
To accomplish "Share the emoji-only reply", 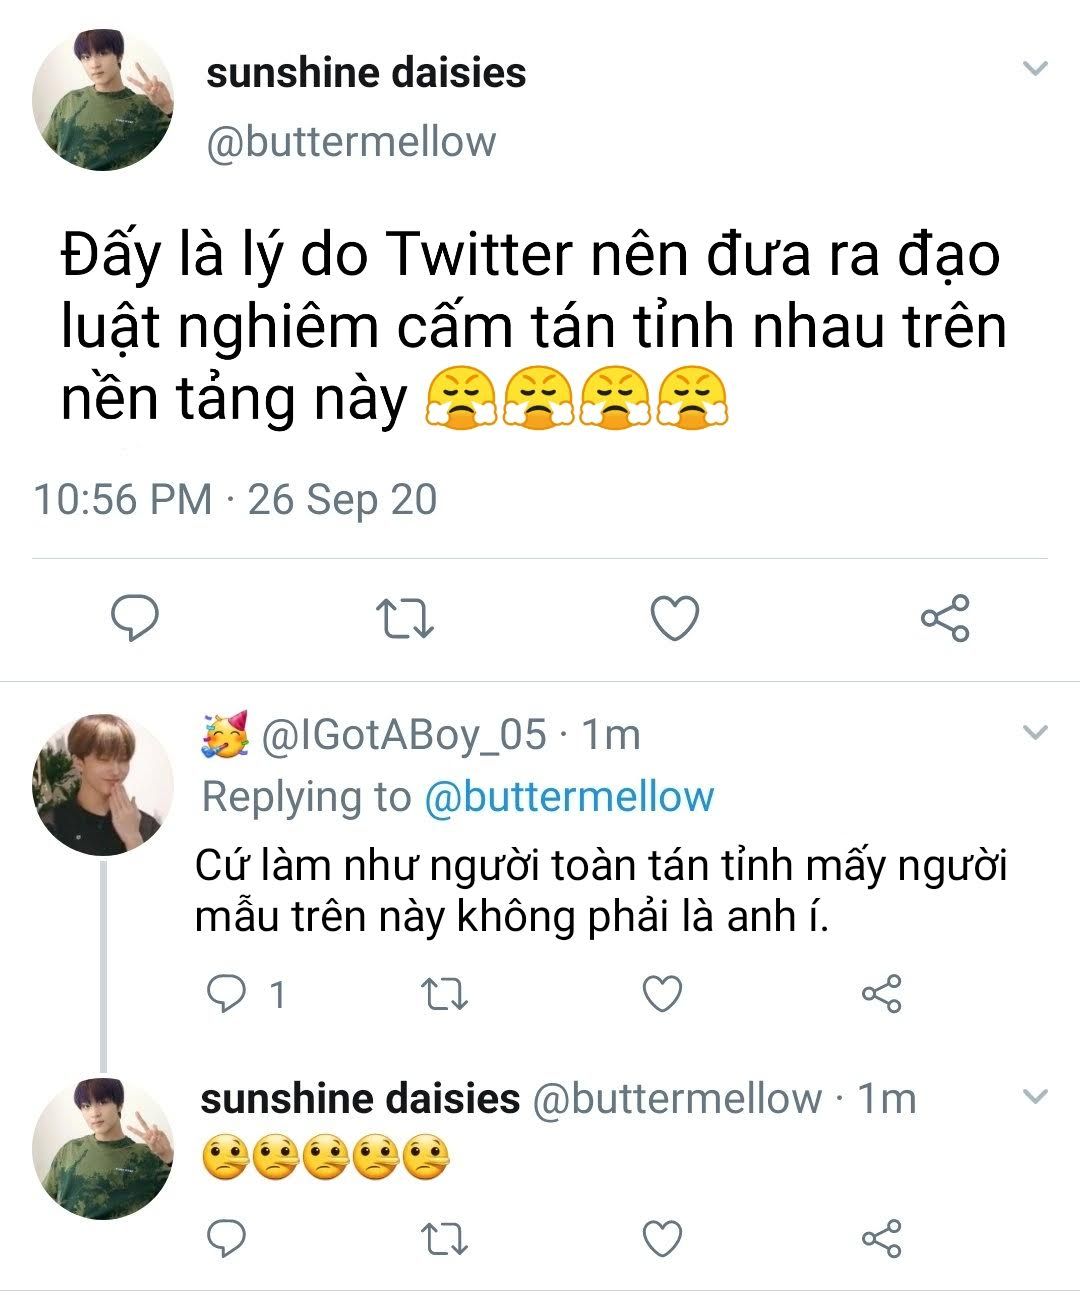I will click(x=882, y=1240).
